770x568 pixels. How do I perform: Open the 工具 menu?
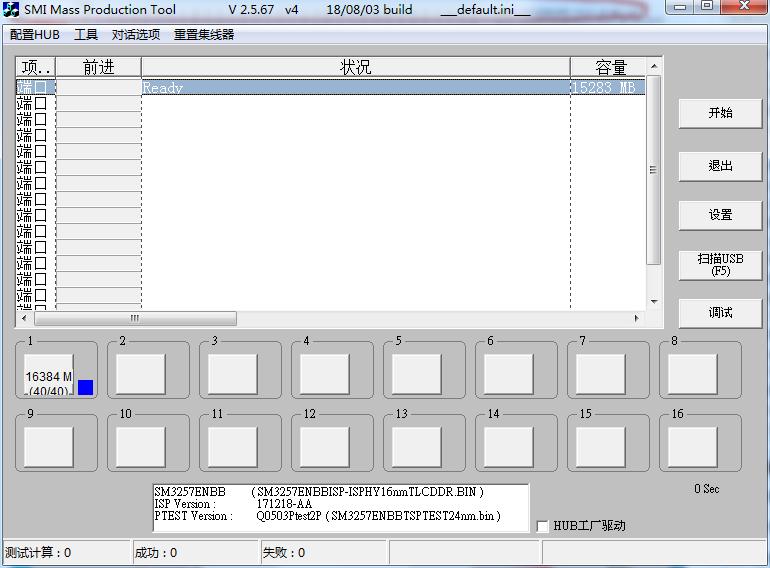86,35
